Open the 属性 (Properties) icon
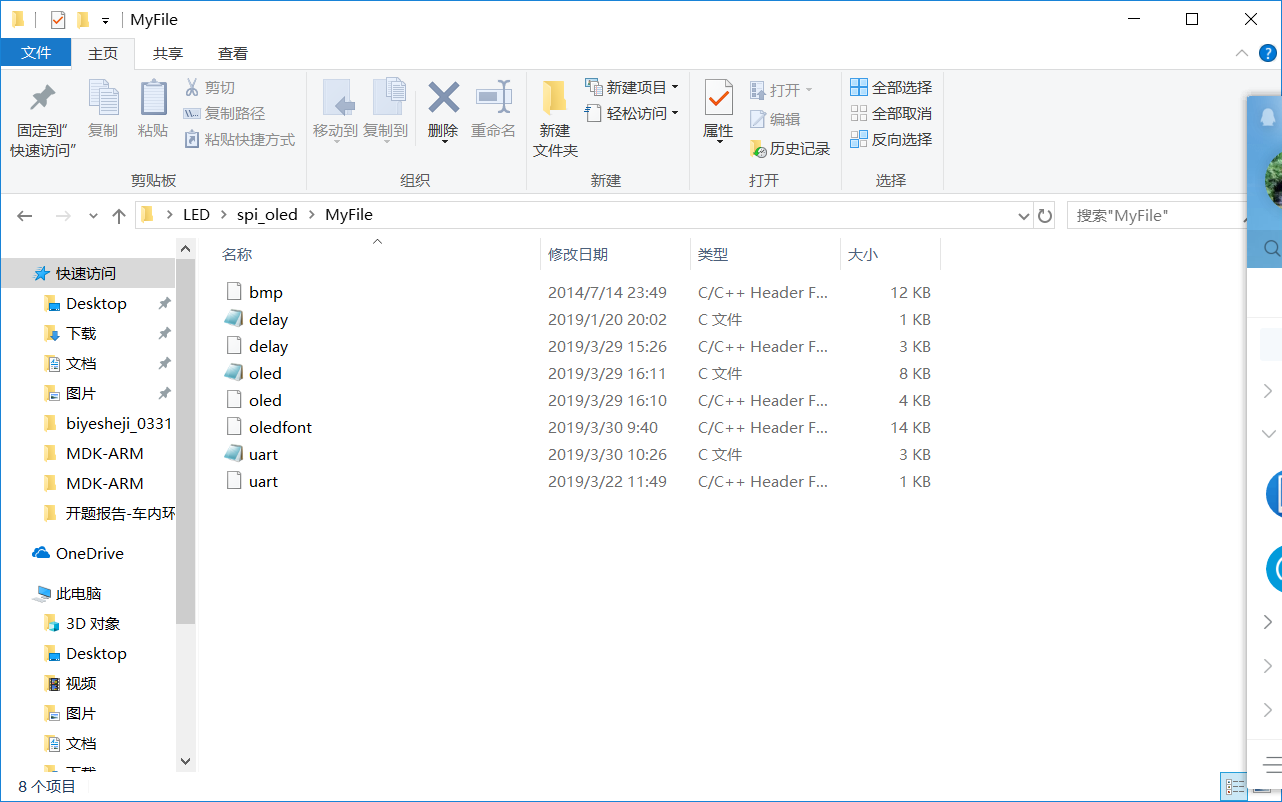 click(x=716, y=110)
